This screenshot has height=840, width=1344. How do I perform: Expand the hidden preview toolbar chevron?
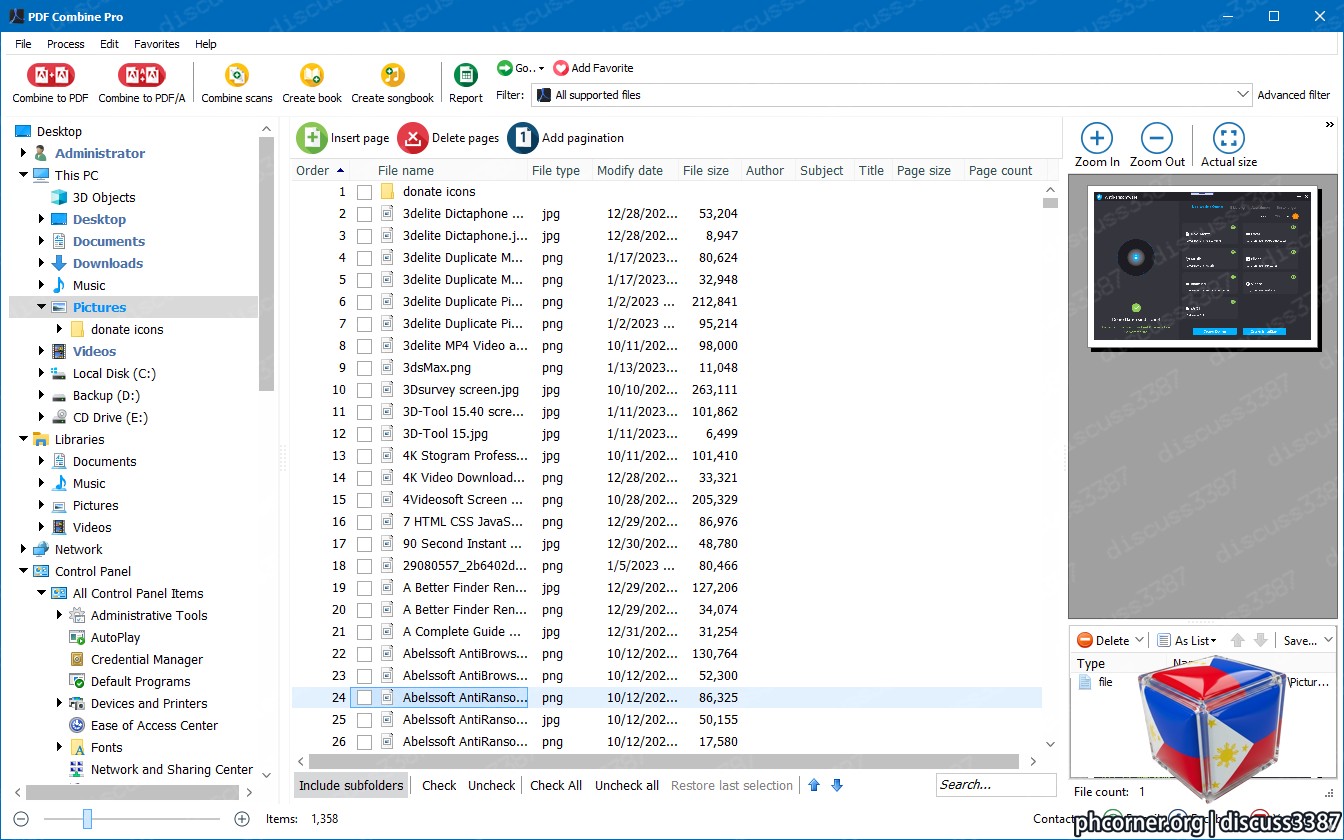[x=1330, y=125]
